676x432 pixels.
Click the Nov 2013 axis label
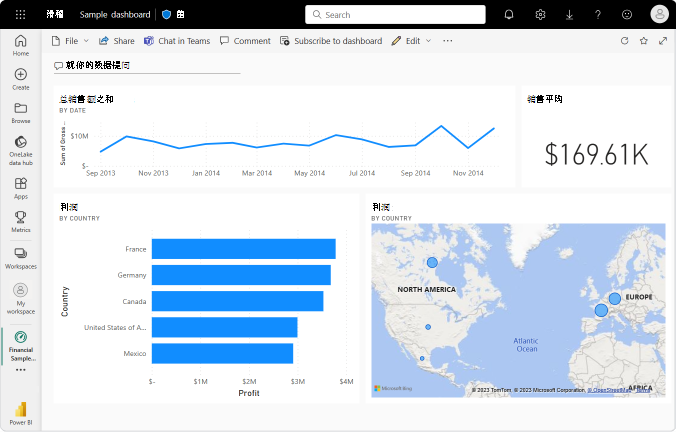(153, 173)
